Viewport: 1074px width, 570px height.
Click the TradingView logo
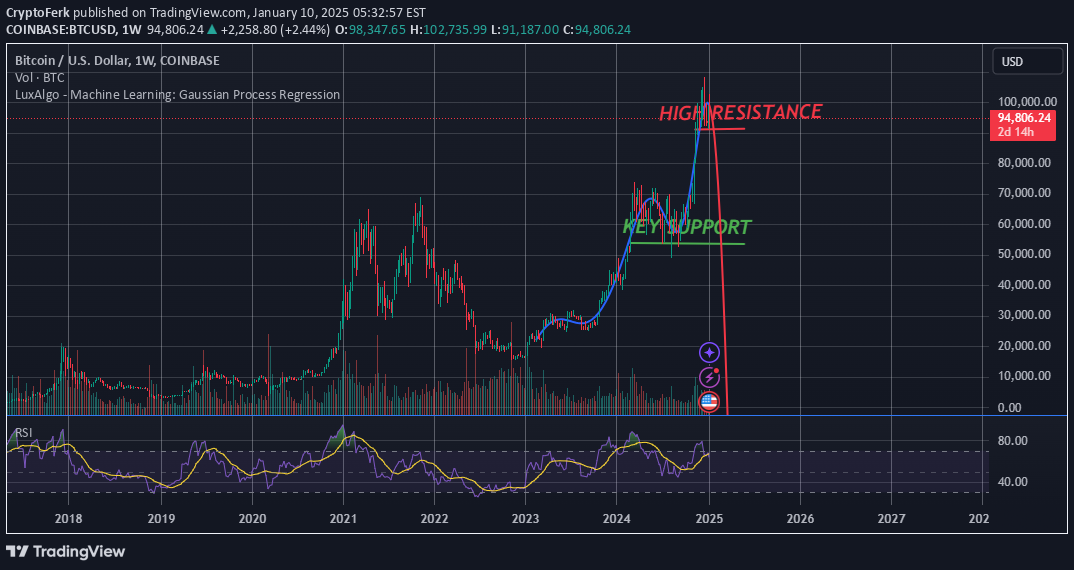click(66, 552)
